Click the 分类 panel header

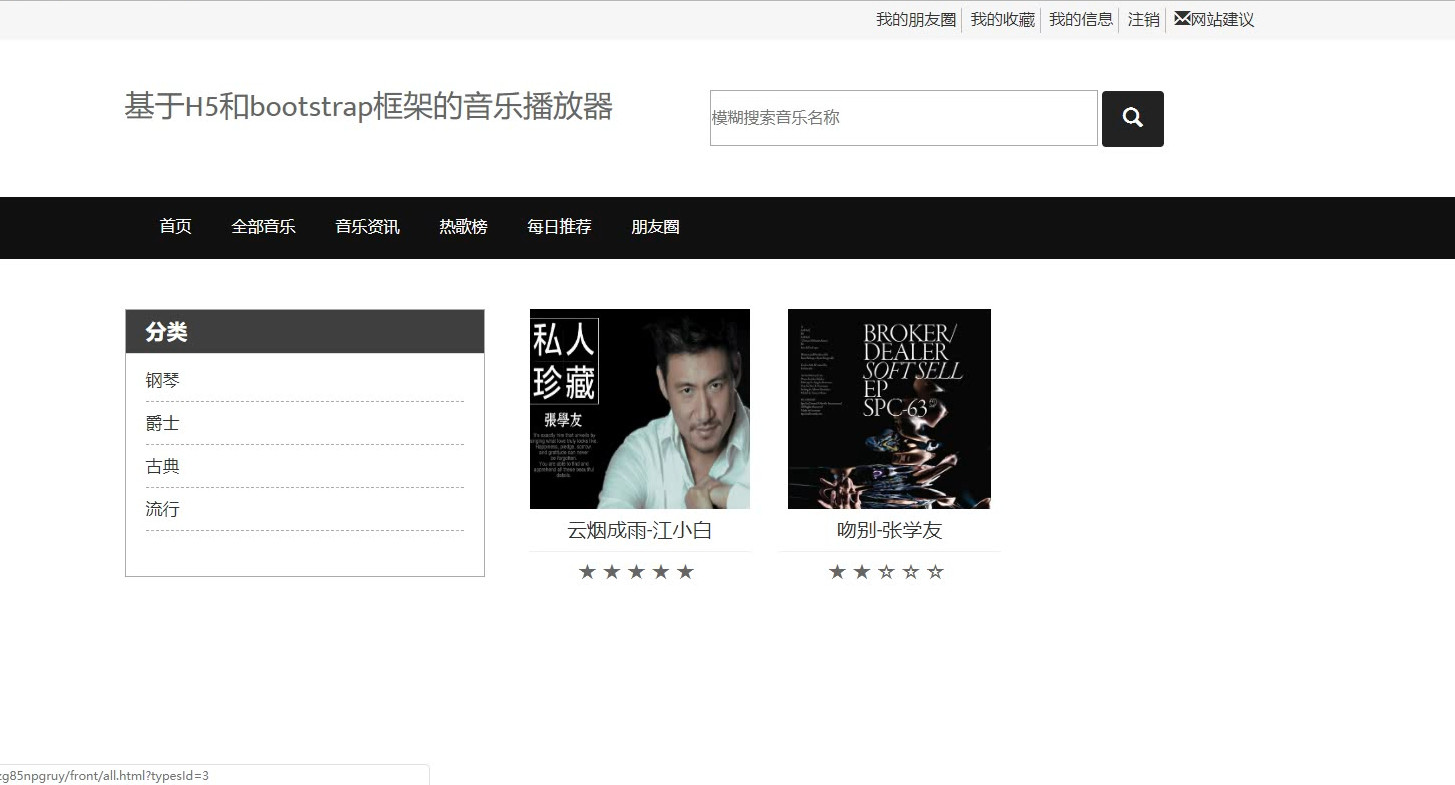click(x=305, y=332)
